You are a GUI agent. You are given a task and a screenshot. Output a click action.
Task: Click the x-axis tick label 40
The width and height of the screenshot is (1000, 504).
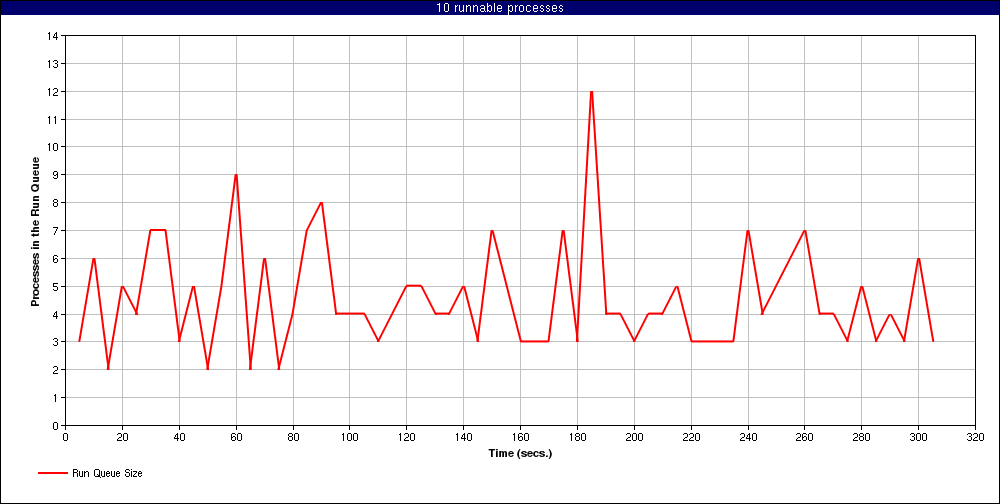tap(179, 437)
